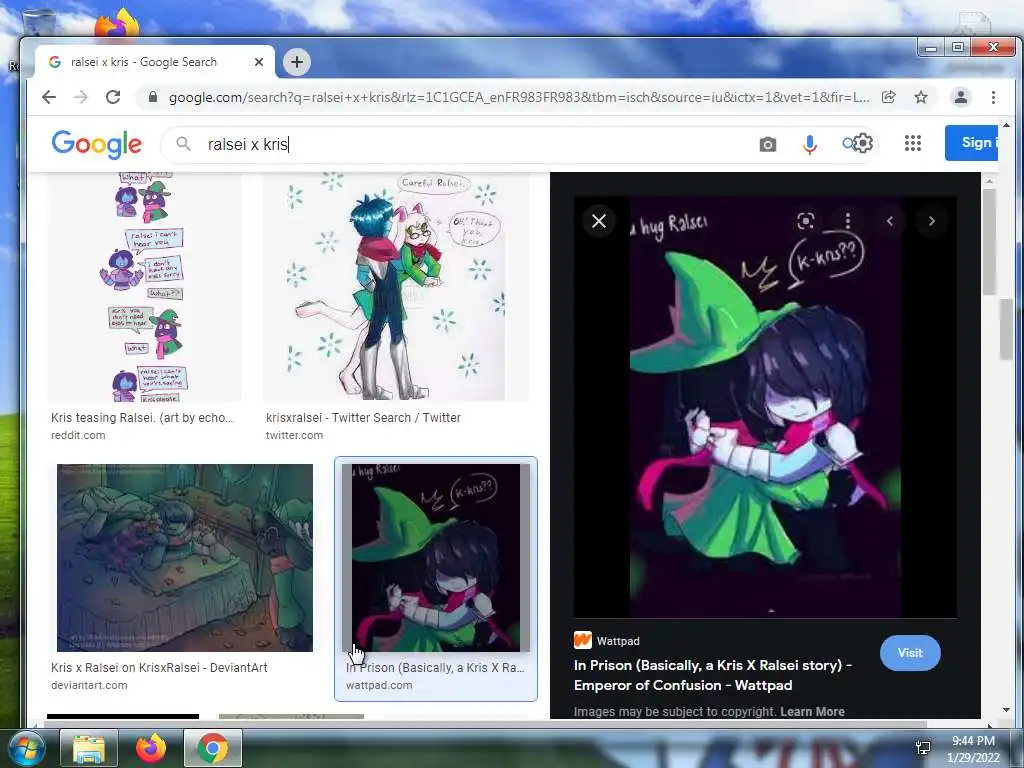The image size is (1024, 768).
Task: Close the image preview panel
Action: tap(599, 221)
